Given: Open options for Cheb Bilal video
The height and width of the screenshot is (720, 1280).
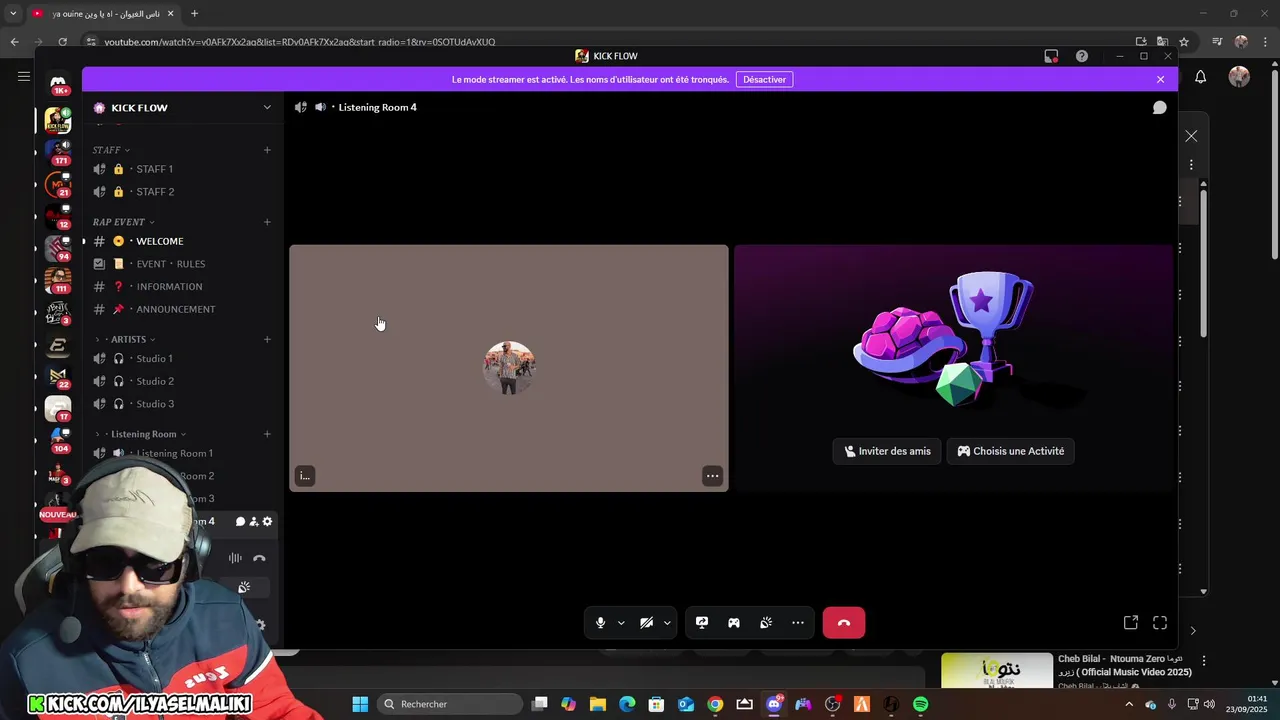Looking at the screenshot, I should [1204, 661].
